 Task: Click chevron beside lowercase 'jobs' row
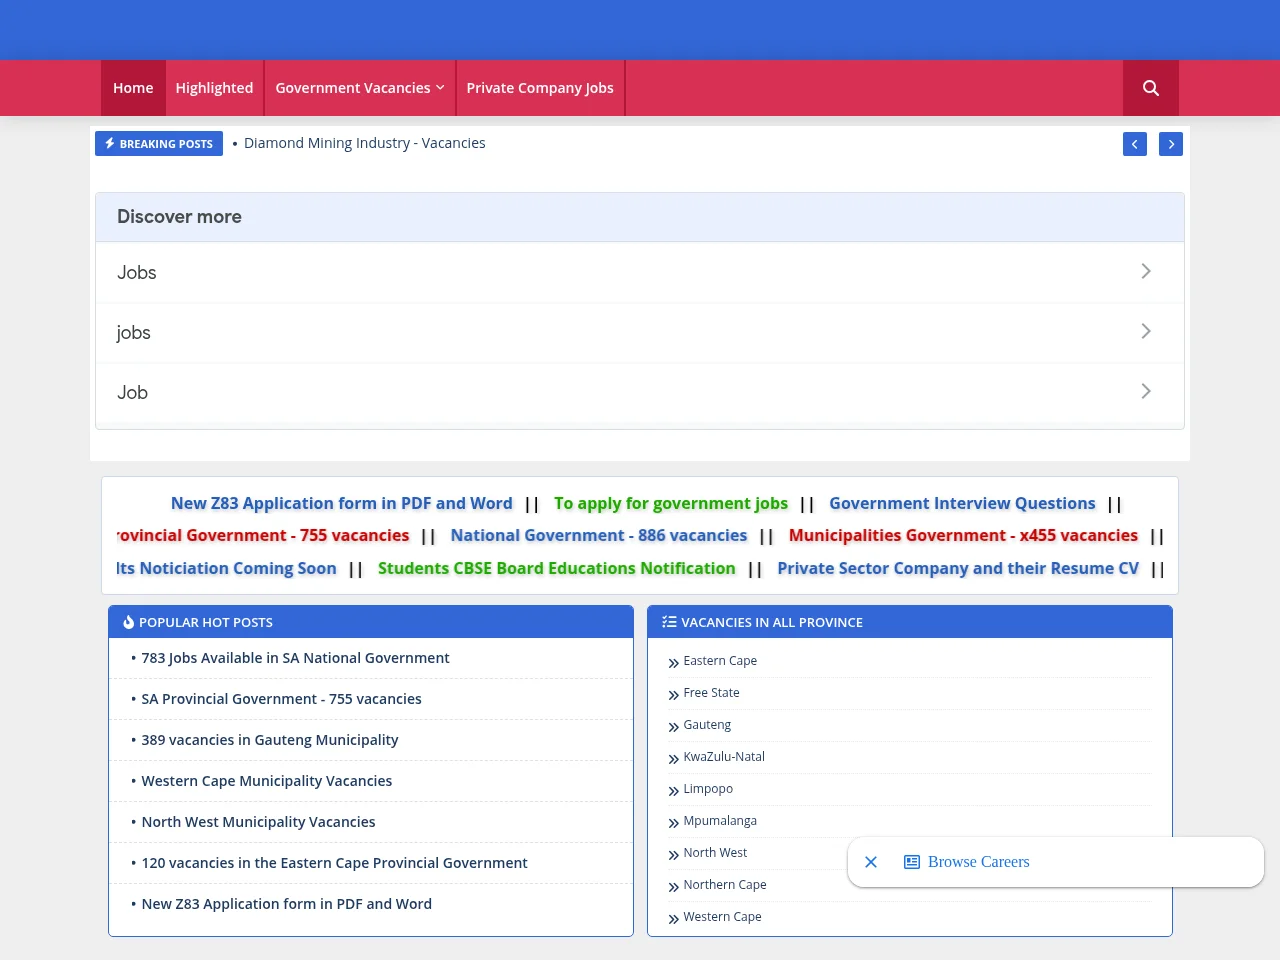[1146, 332]
